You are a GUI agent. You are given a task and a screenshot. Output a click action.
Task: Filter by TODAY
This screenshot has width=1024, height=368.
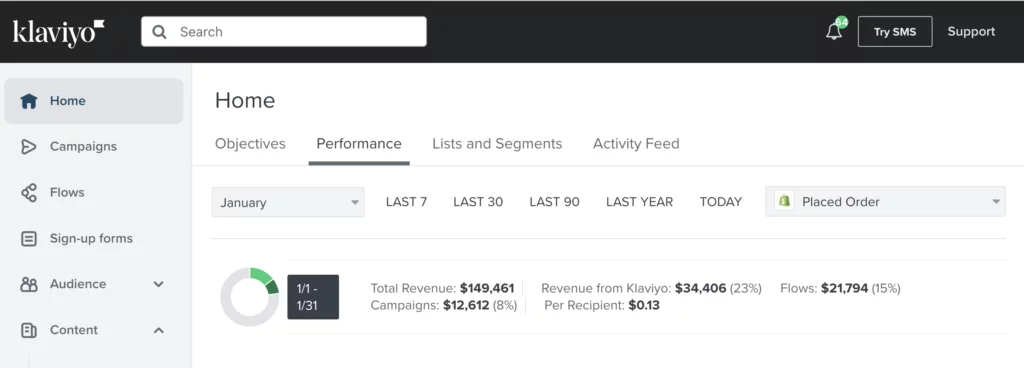pyautogui.click(x=721, y=202)
